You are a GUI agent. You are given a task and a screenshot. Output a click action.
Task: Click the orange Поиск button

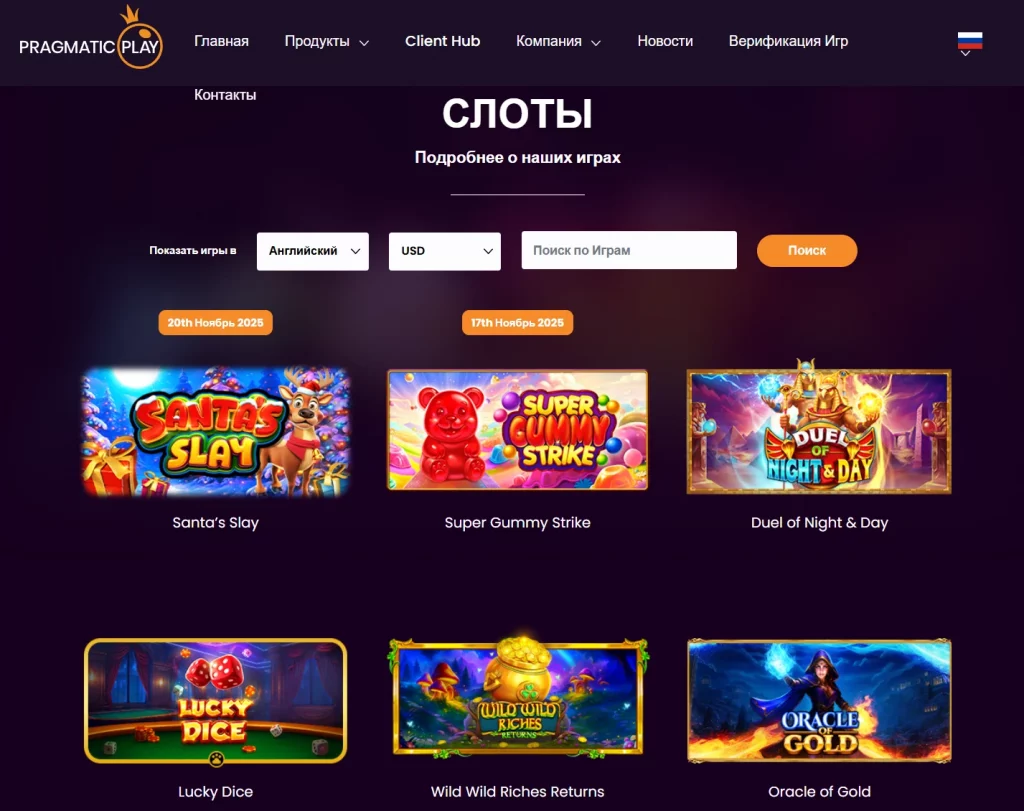tap(807, 251)
